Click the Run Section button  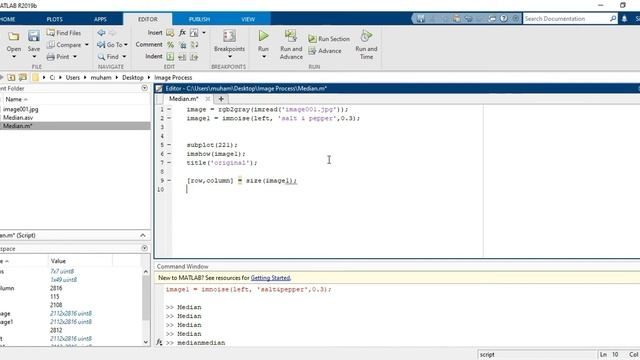point(329,39)
